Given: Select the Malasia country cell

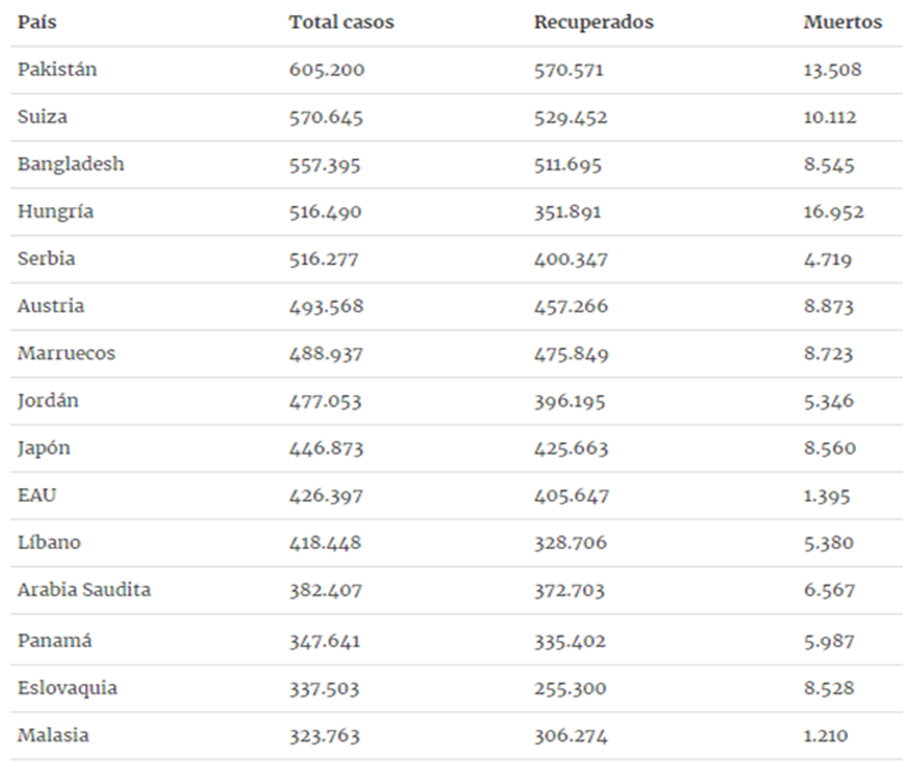Looking at the screenshot, I should 53,735.
